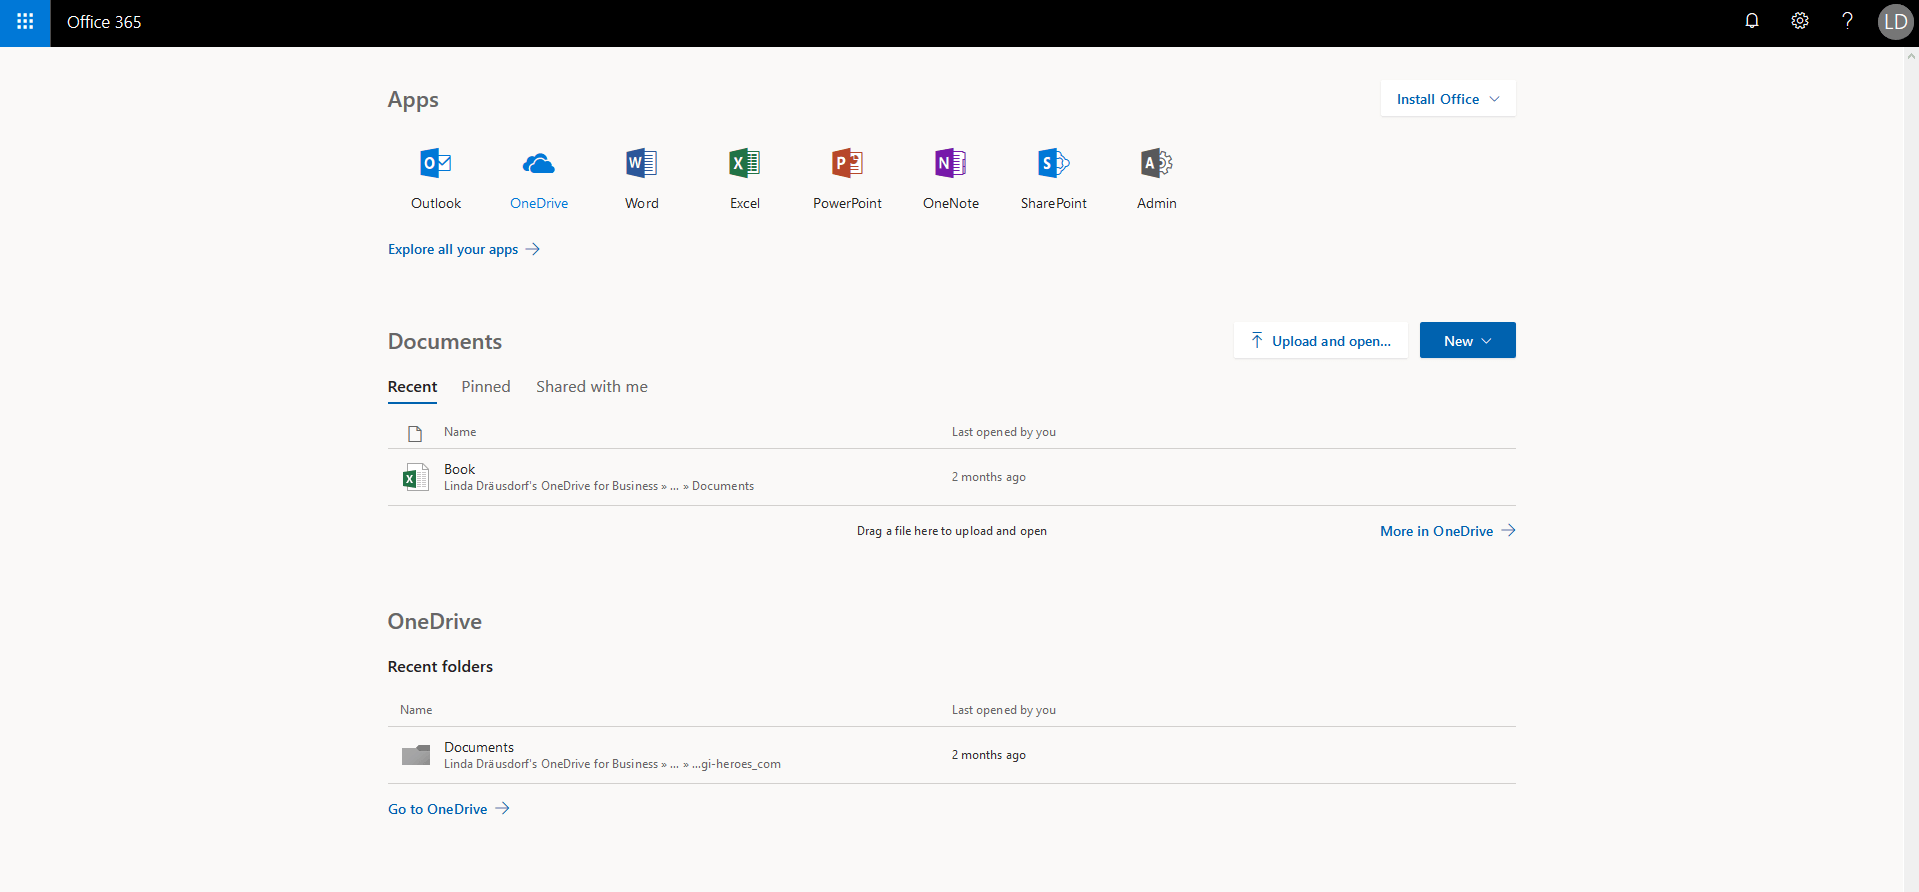Click Last opened by you in Recent folders
Image resolution: width=1919 pixels, height=892 pixels.
[x=1004, y=710]
